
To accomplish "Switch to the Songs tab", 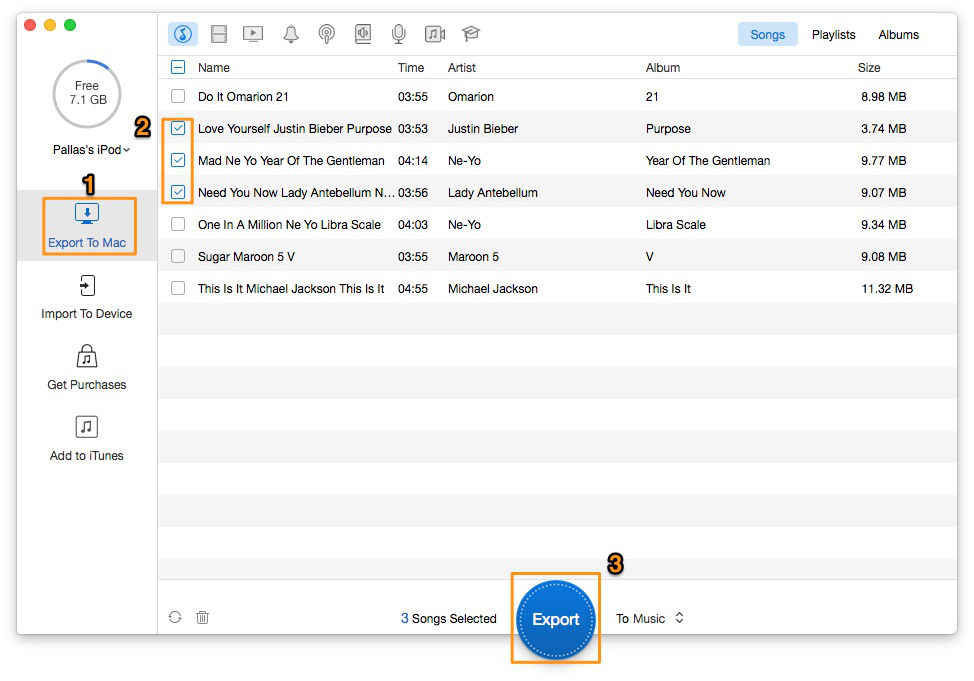I will (768, 35).
